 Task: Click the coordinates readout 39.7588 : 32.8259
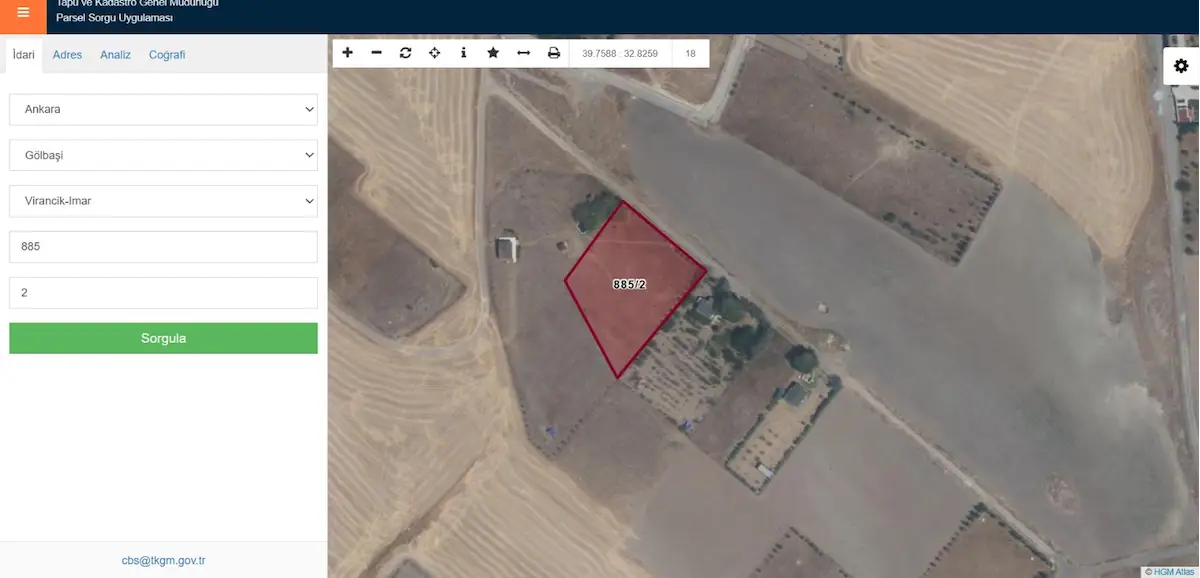[x=620, y=54]
